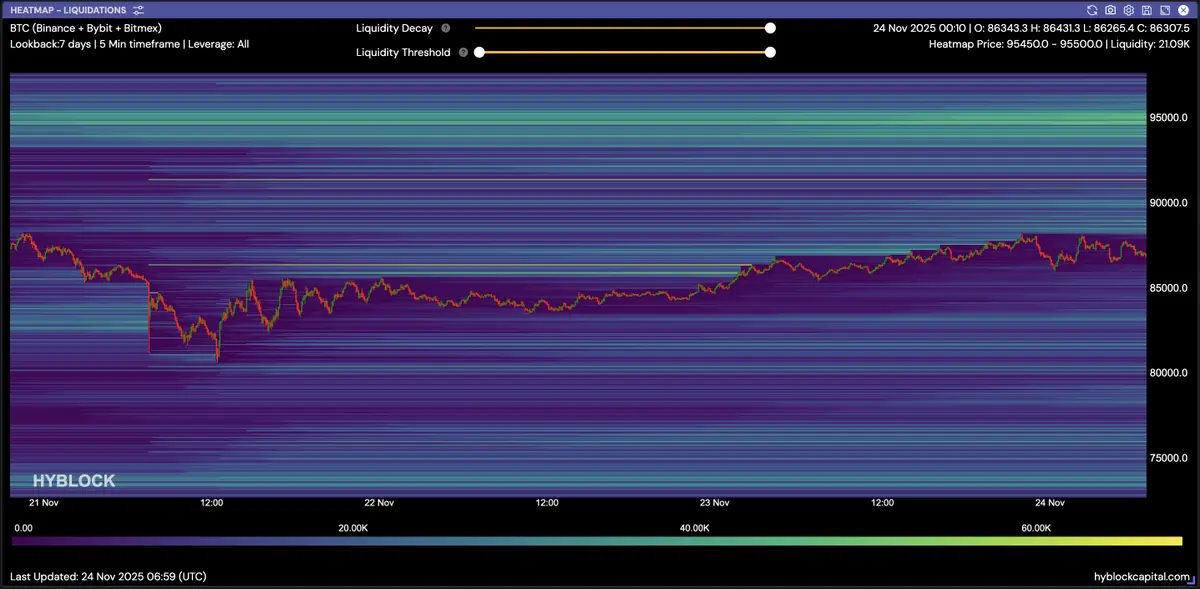The width and height of the screenshot is (1200, 589).
Task: Expand the heatmap widget to fullscreen
Action: coord(1164,10)
